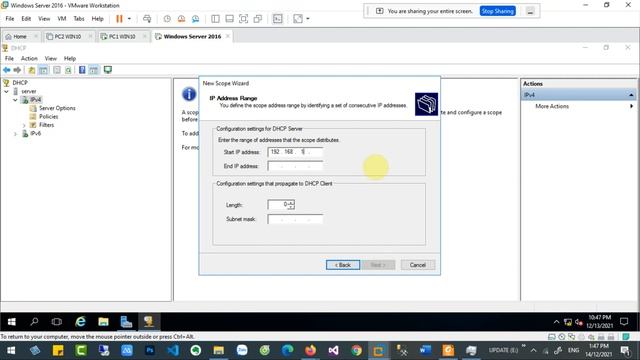Click the stretch guest display icon

(x=298, y=19)
